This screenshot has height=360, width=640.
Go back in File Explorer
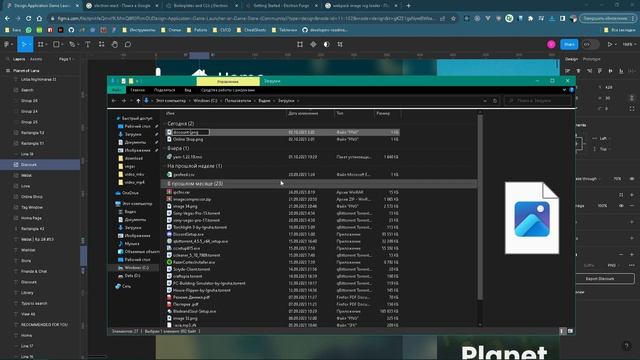[x=114, y=100]
